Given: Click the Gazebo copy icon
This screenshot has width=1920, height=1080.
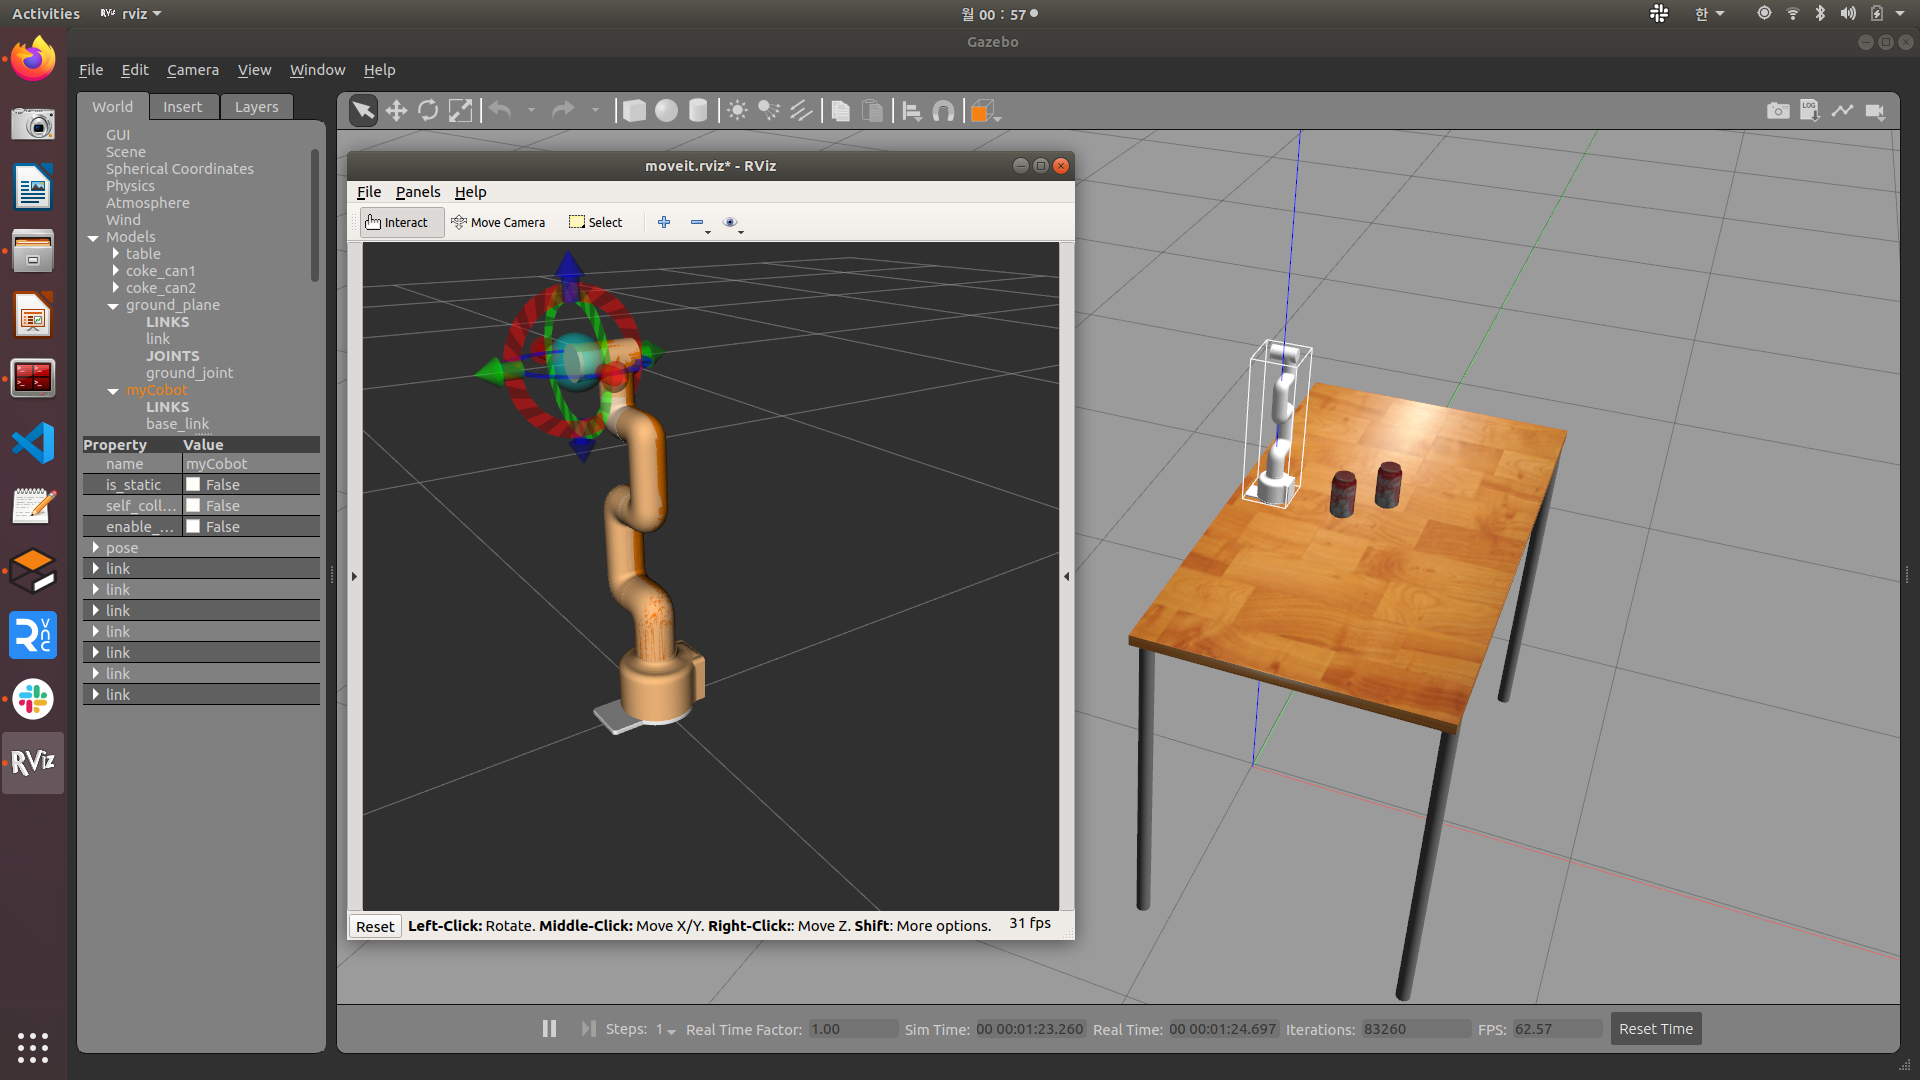Looking at the screenshot, I should pos(841,110).
